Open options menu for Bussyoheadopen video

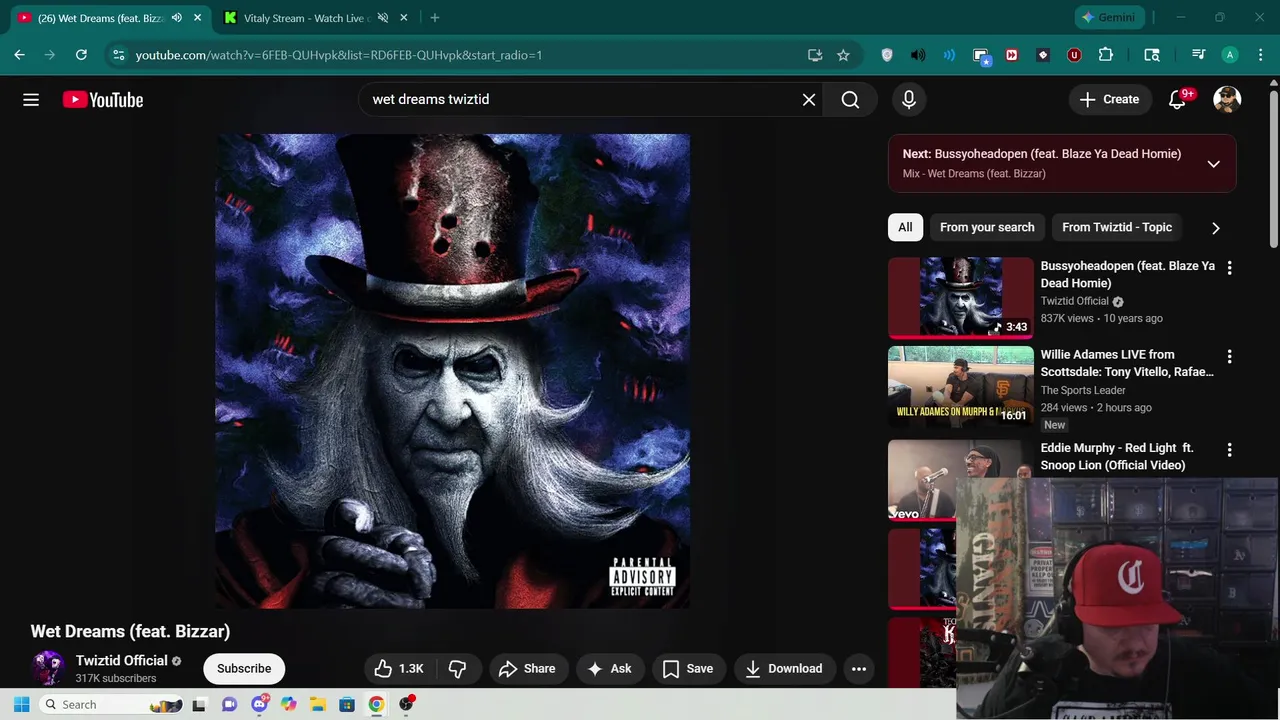coord(1229,268)
